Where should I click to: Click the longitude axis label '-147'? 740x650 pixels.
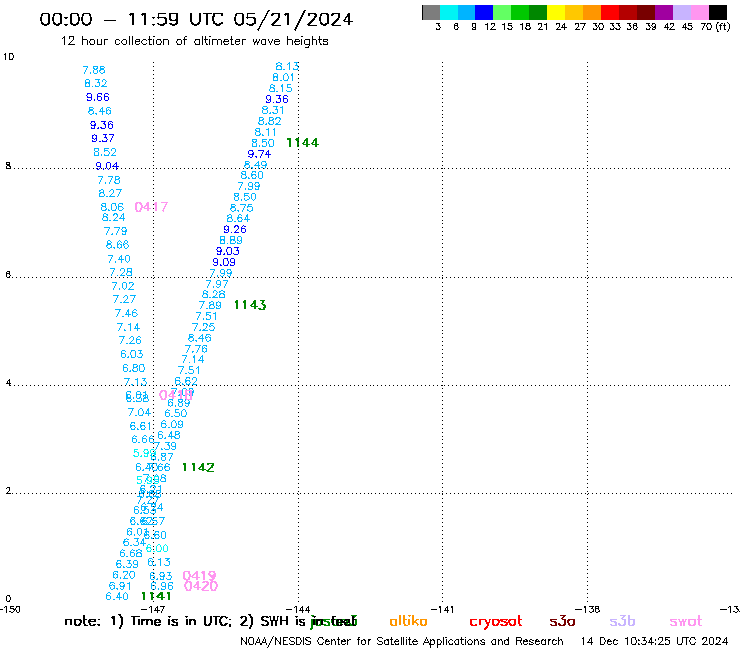click(152, 609)
